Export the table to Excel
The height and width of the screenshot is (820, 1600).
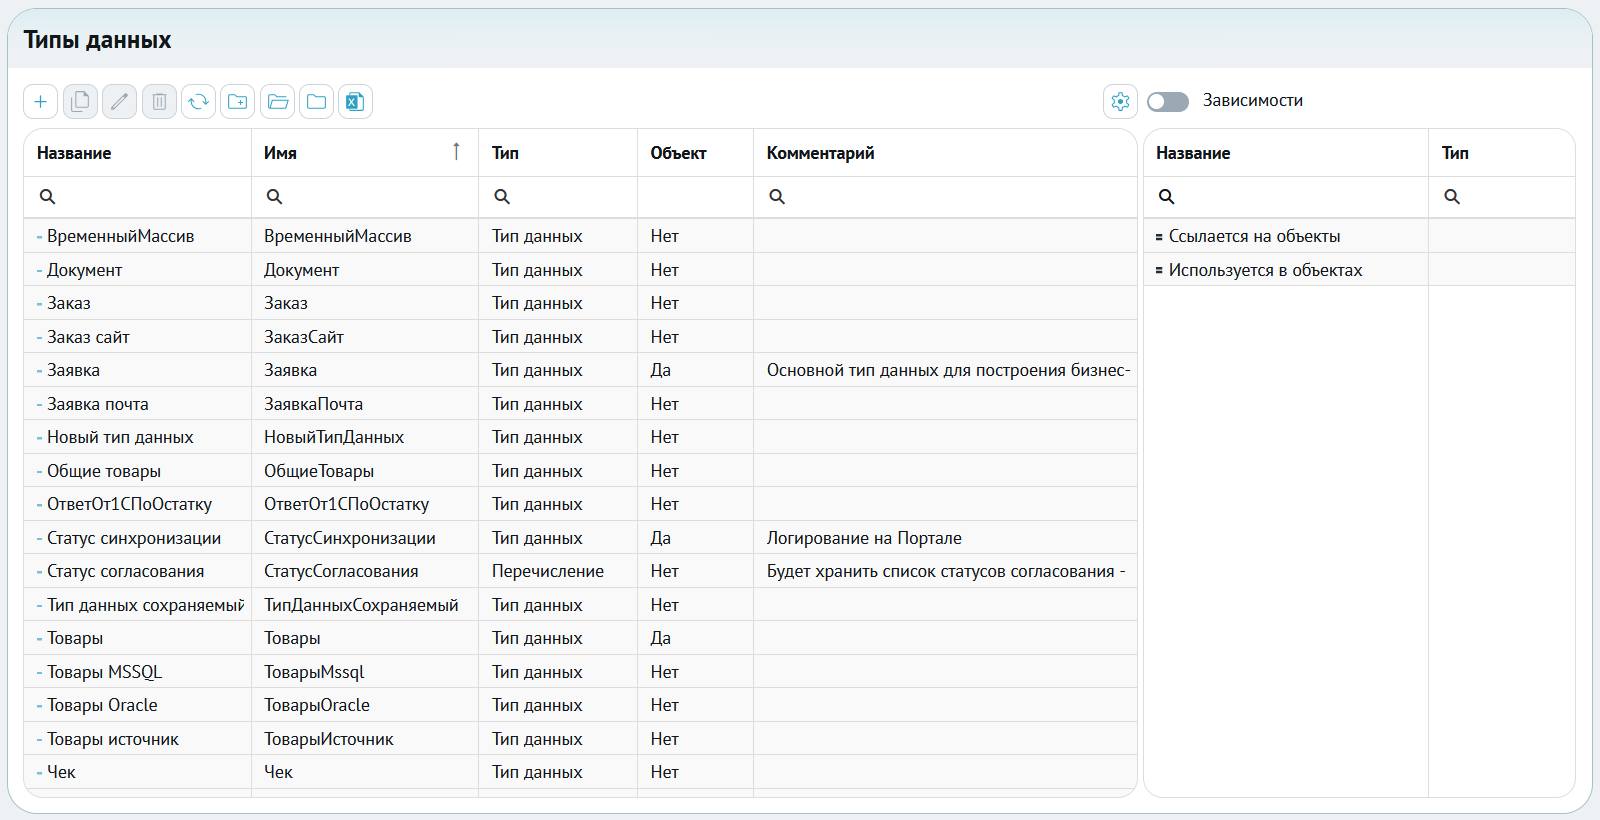click(x=355, y=101)
